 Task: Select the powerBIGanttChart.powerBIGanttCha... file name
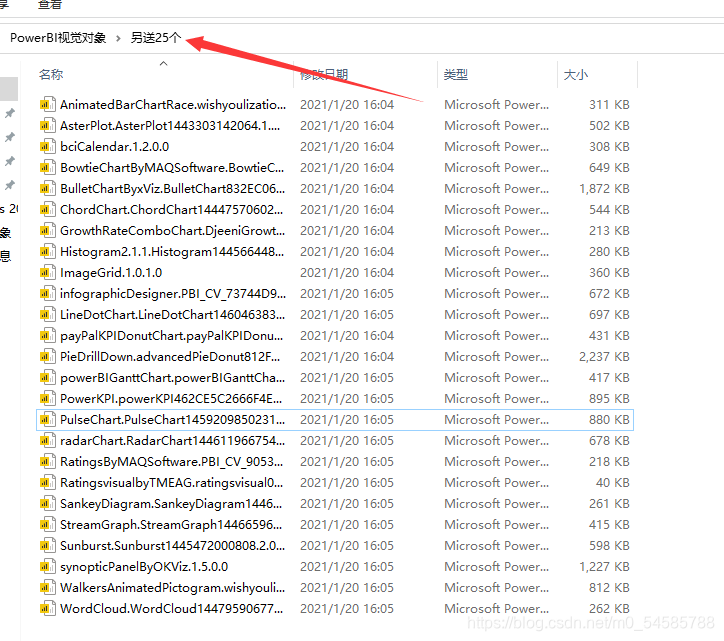pos(173,378)
